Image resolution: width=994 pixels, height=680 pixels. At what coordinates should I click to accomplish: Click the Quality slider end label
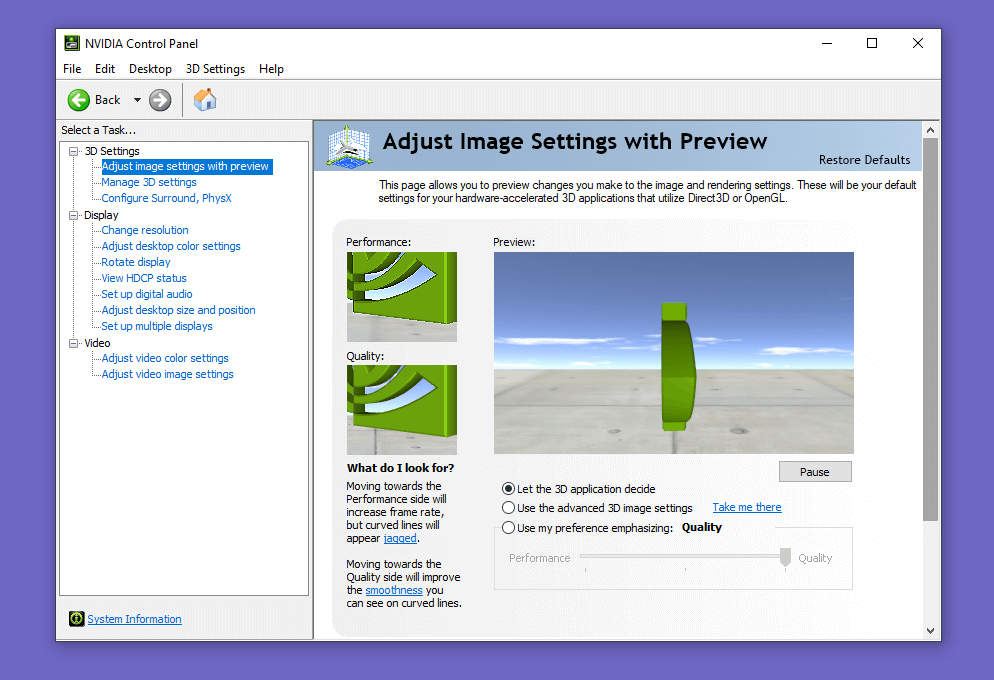pos(815,558)
